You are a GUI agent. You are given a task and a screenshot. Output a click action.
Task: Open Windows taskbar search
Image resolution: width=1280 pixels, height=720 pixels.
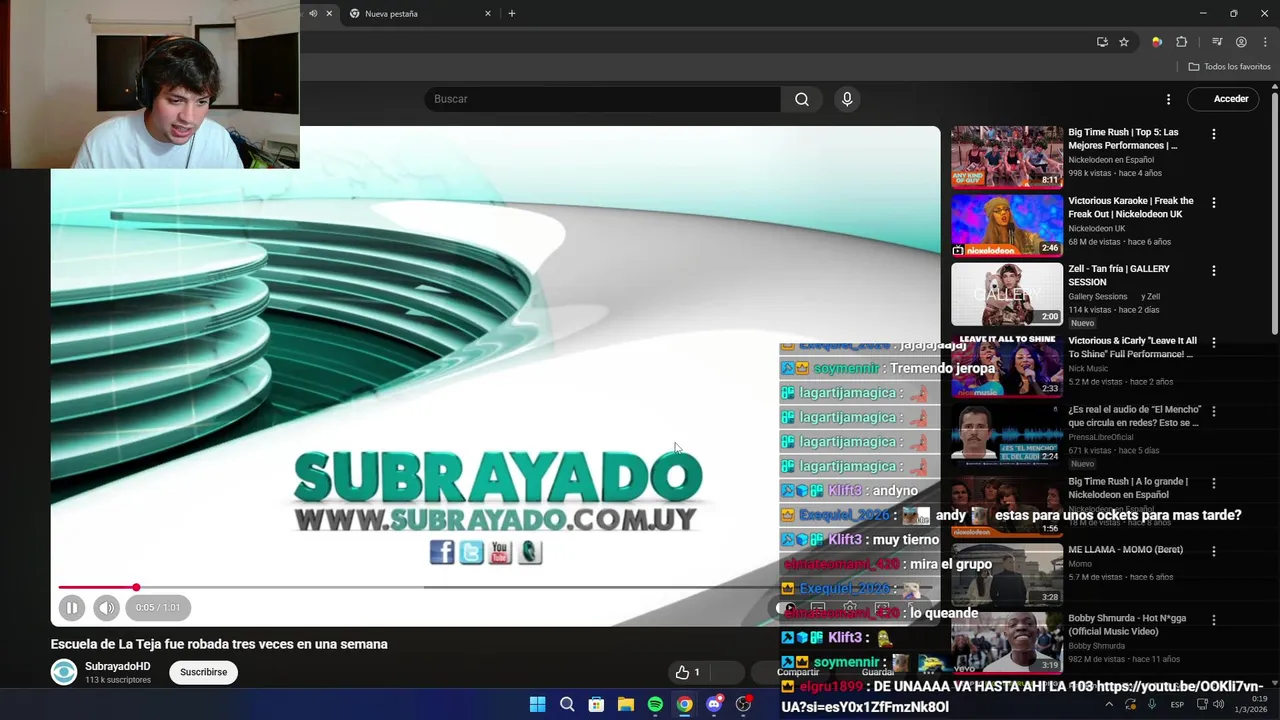coord(567,704)
